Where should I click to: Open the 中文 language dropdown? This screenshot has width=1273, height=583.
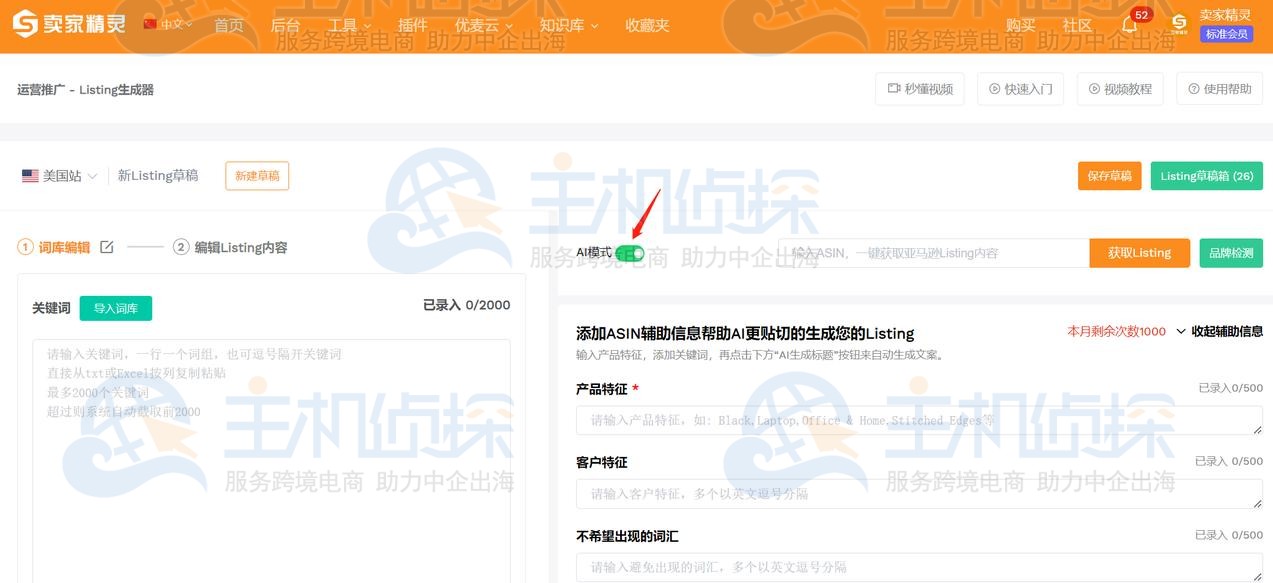(x=168, y=24)
